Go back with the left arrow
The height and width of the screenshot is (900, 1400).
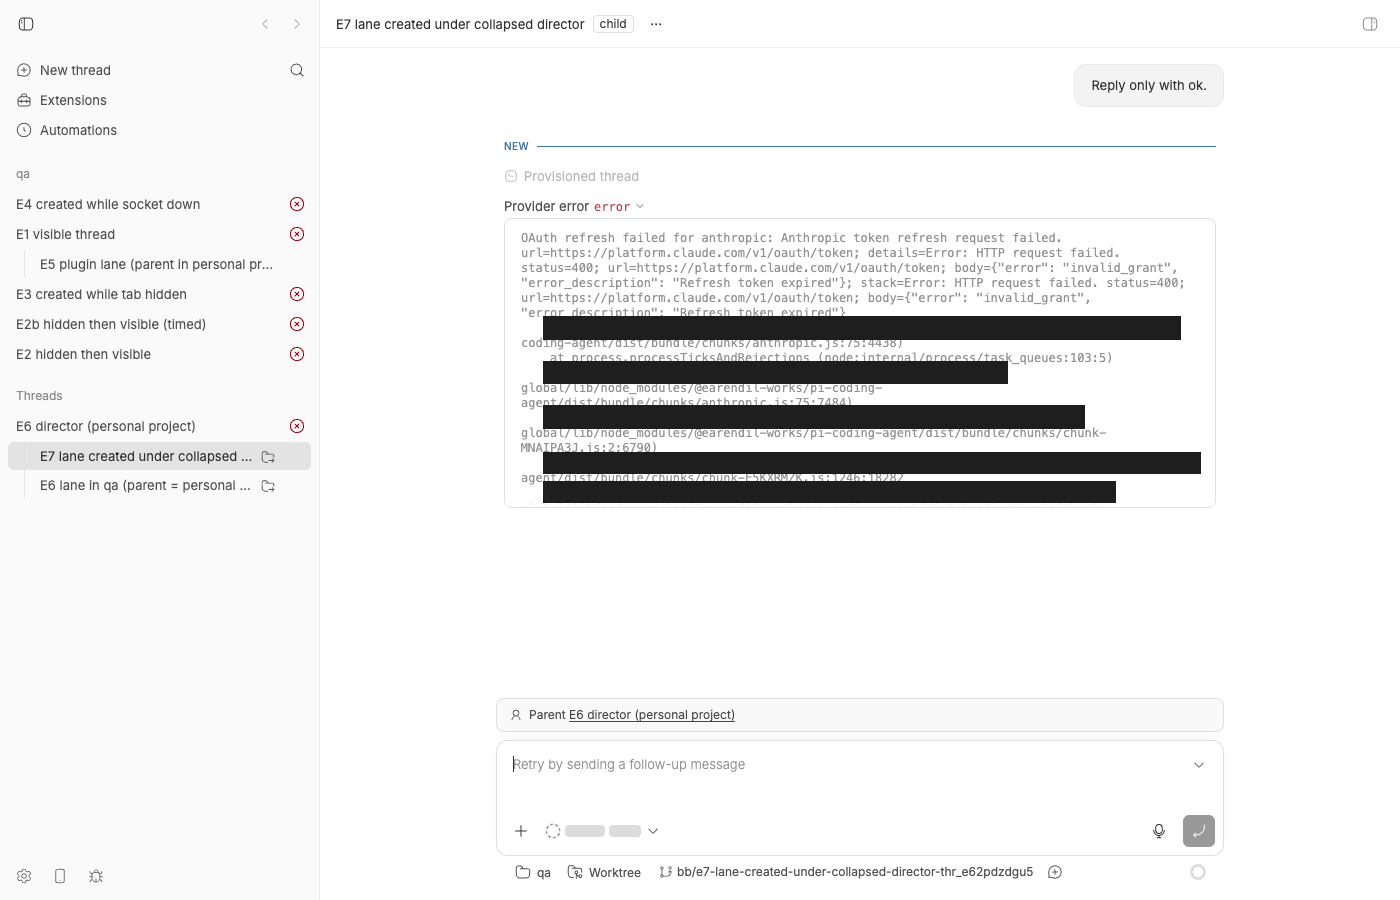point(265,24)
